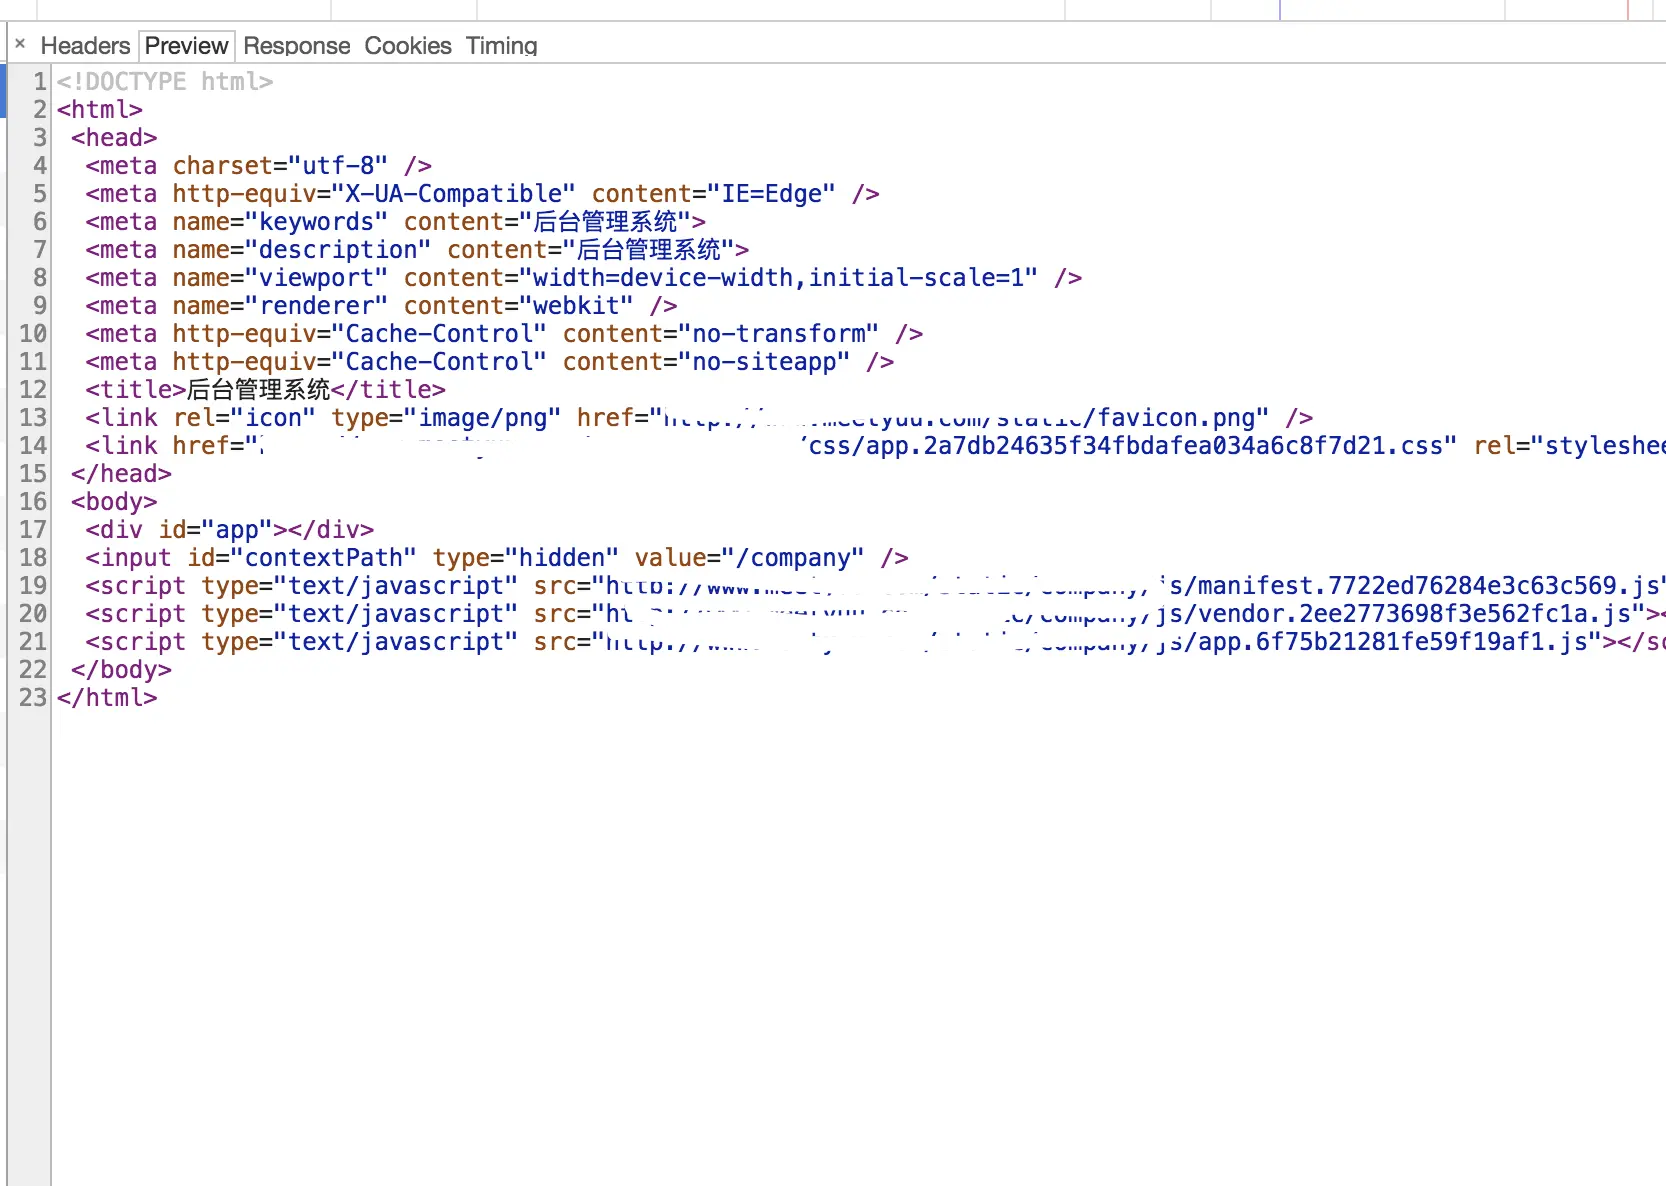Click the closing head tag
The width and height of the screenshot is (1666, 1186).
121,473
